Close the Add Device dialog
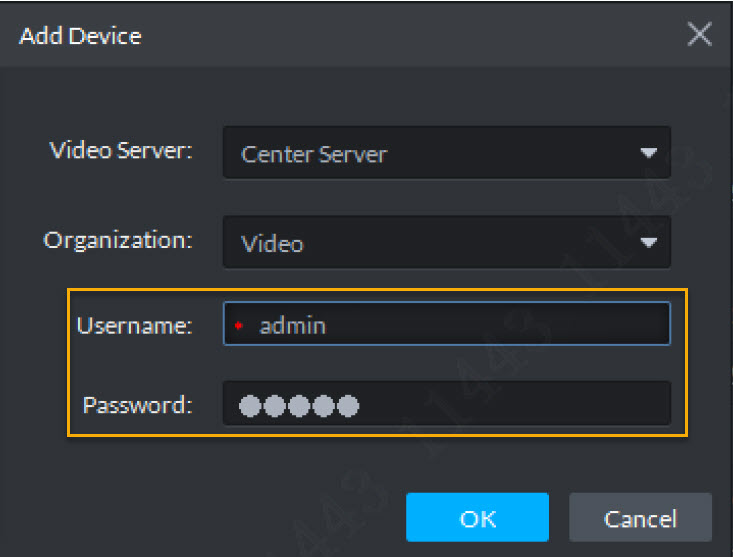Screen dimensions: 733x557 699,35
